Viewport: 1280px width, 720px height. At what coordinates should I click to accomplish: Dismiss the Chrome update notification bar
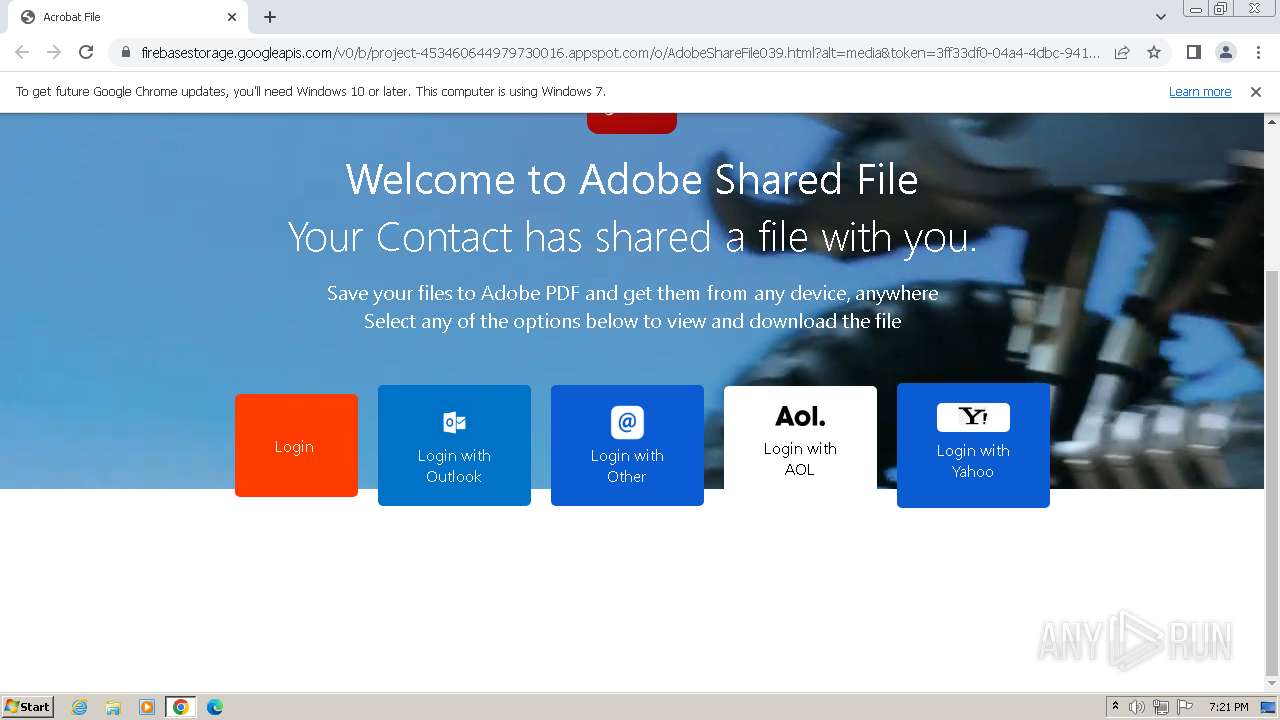pos(1256,92)
